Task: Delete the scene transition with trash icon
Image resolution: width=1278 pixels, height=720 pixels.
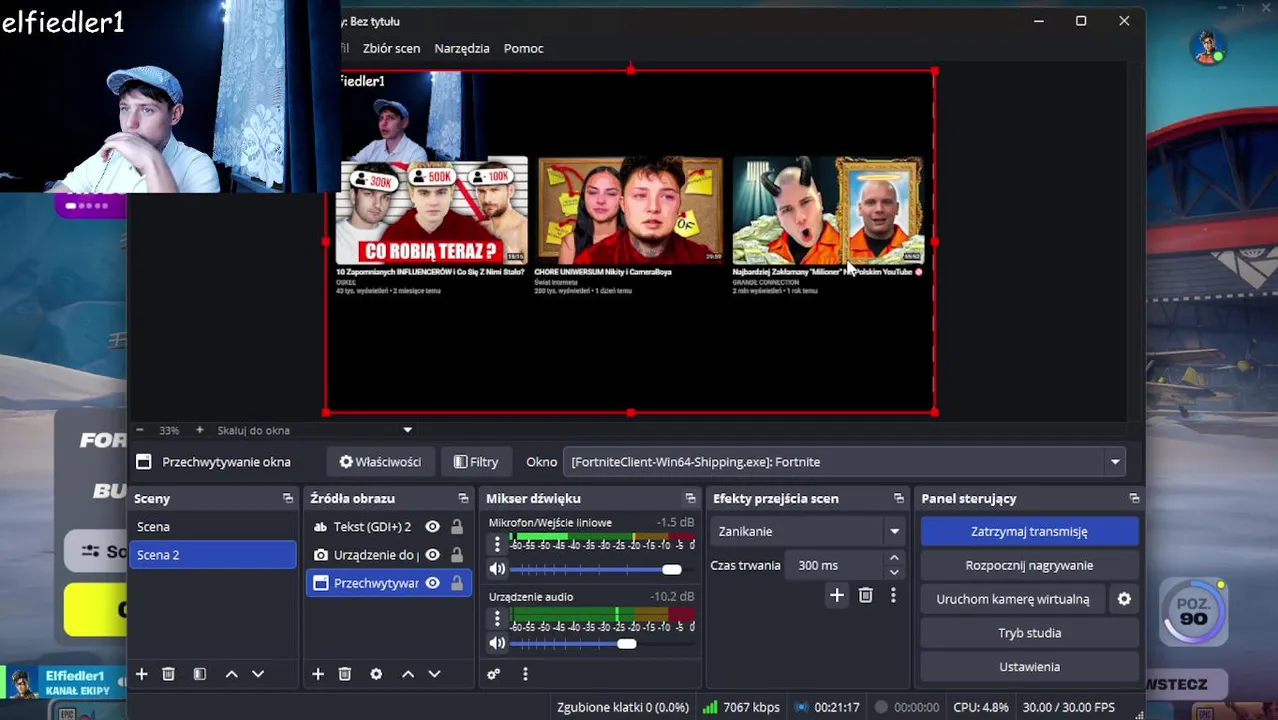Action: [866, 595]
